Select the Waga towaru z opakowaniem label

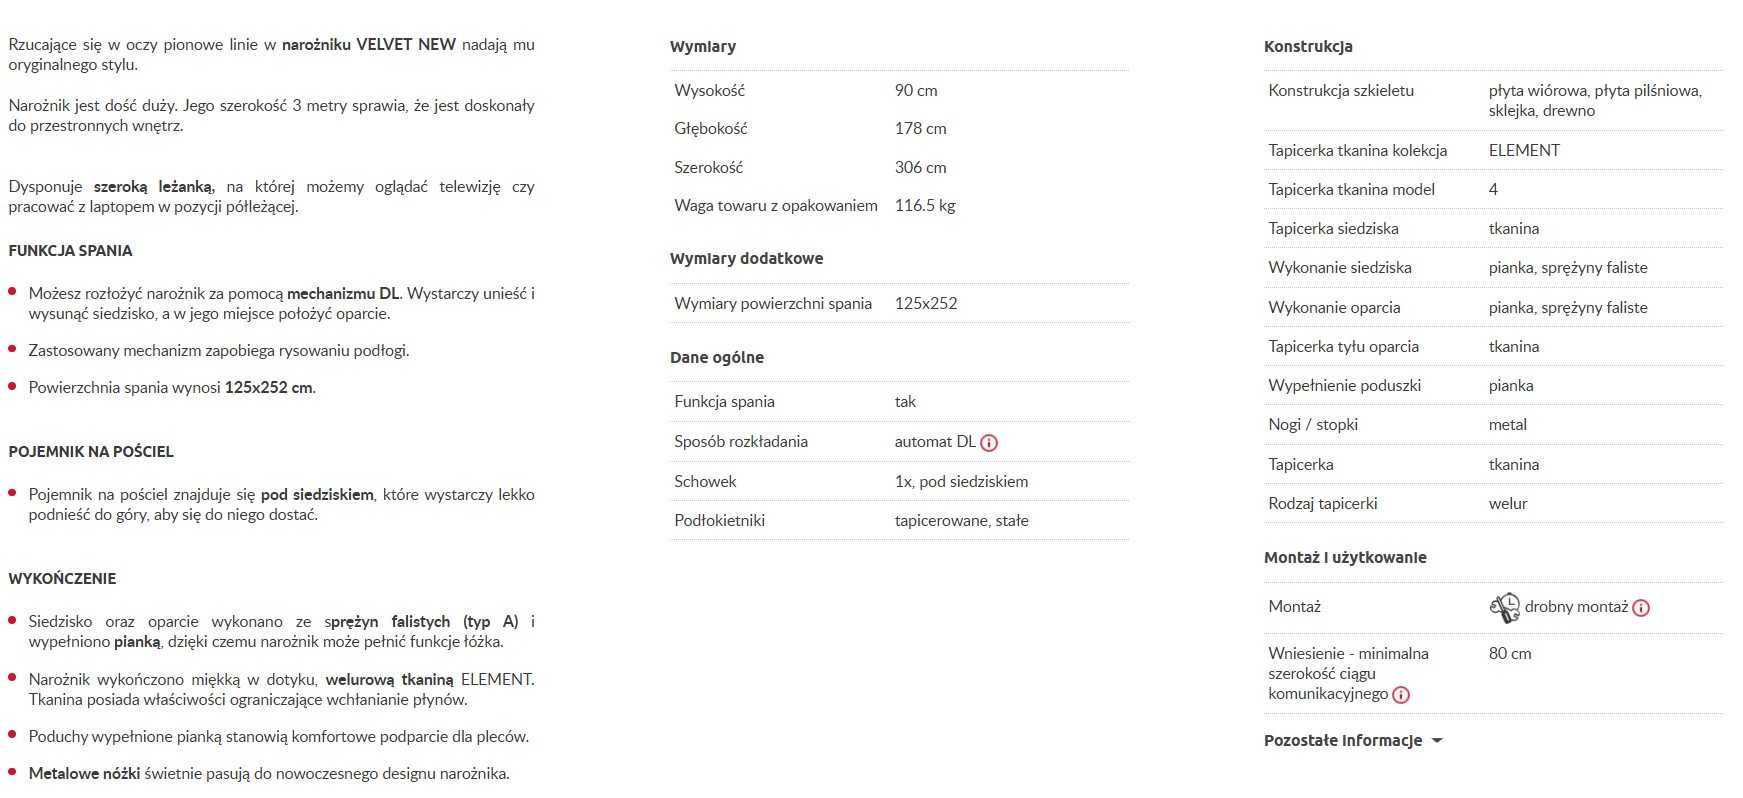pyautogui.click(x=776, y=205)
